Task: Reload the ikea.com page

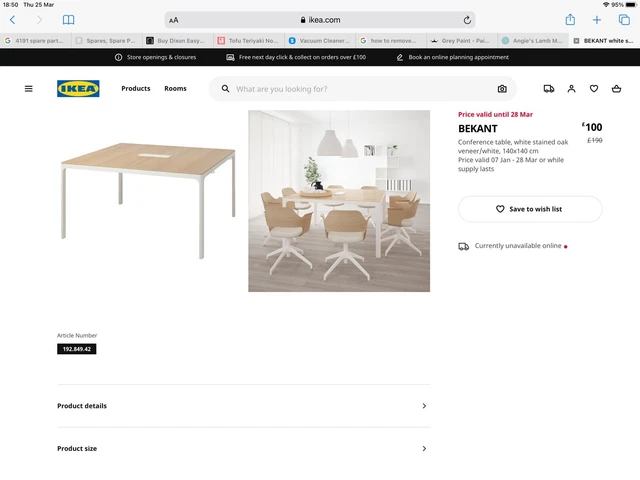Action: click(x=467, y=20)
